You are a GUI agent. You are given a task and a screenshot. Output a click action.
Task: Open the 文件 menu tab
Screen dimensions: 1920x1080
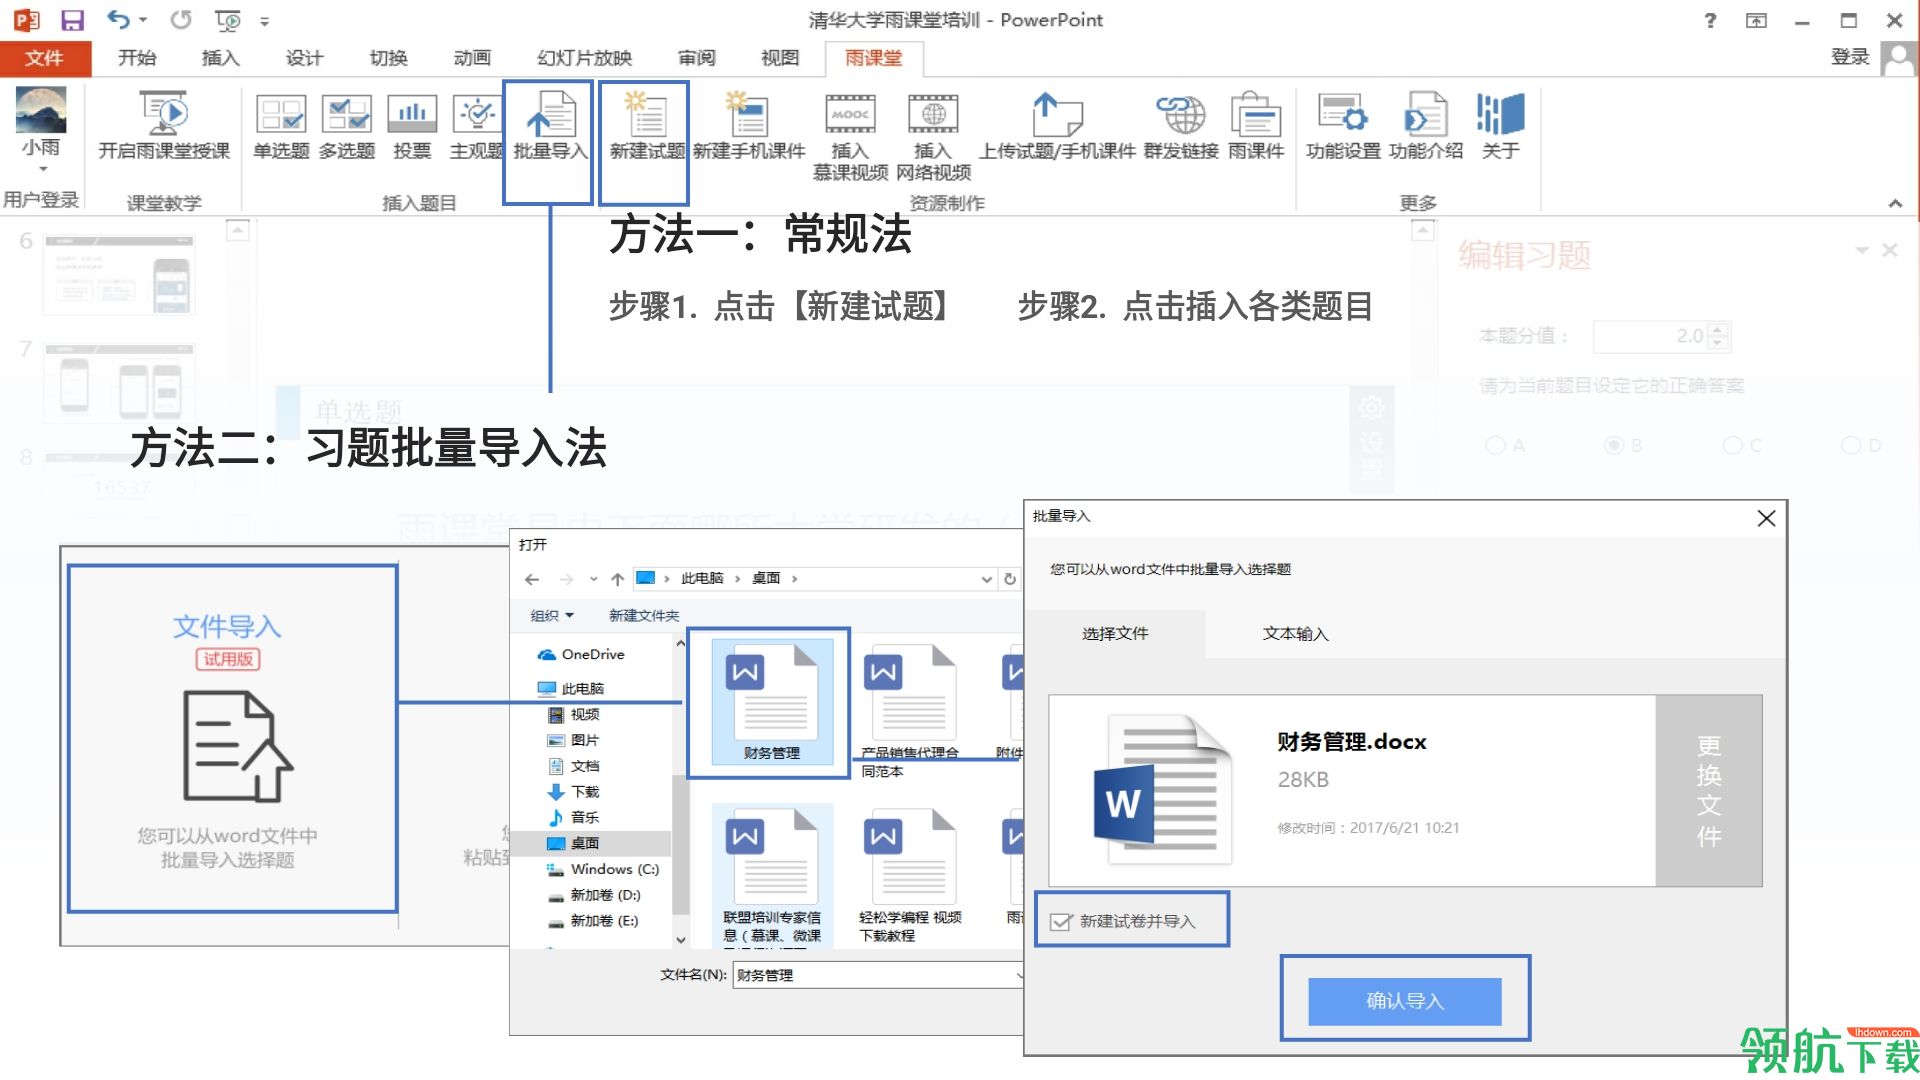point(45,58)
